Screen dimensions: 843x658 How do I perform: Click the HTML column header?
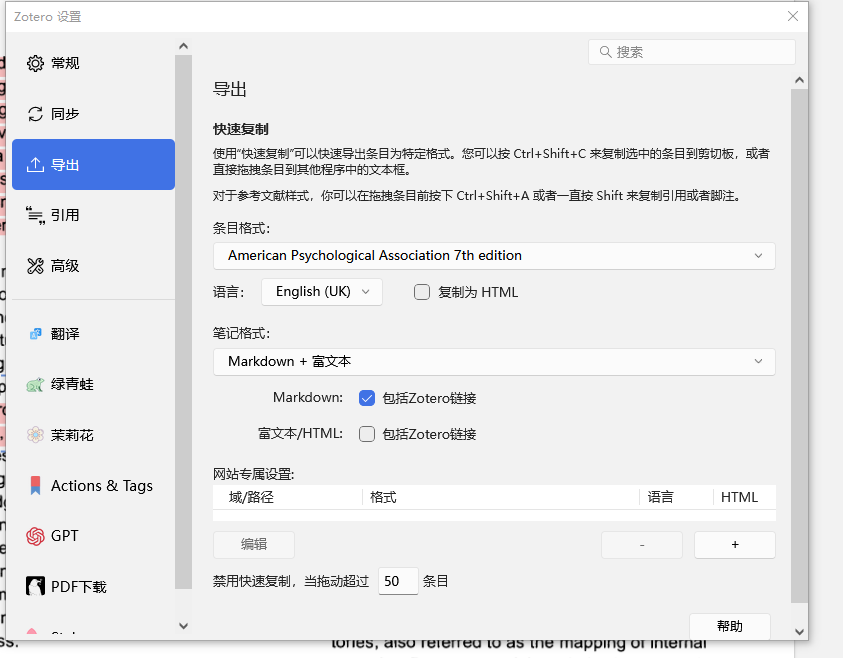[745, 497]
